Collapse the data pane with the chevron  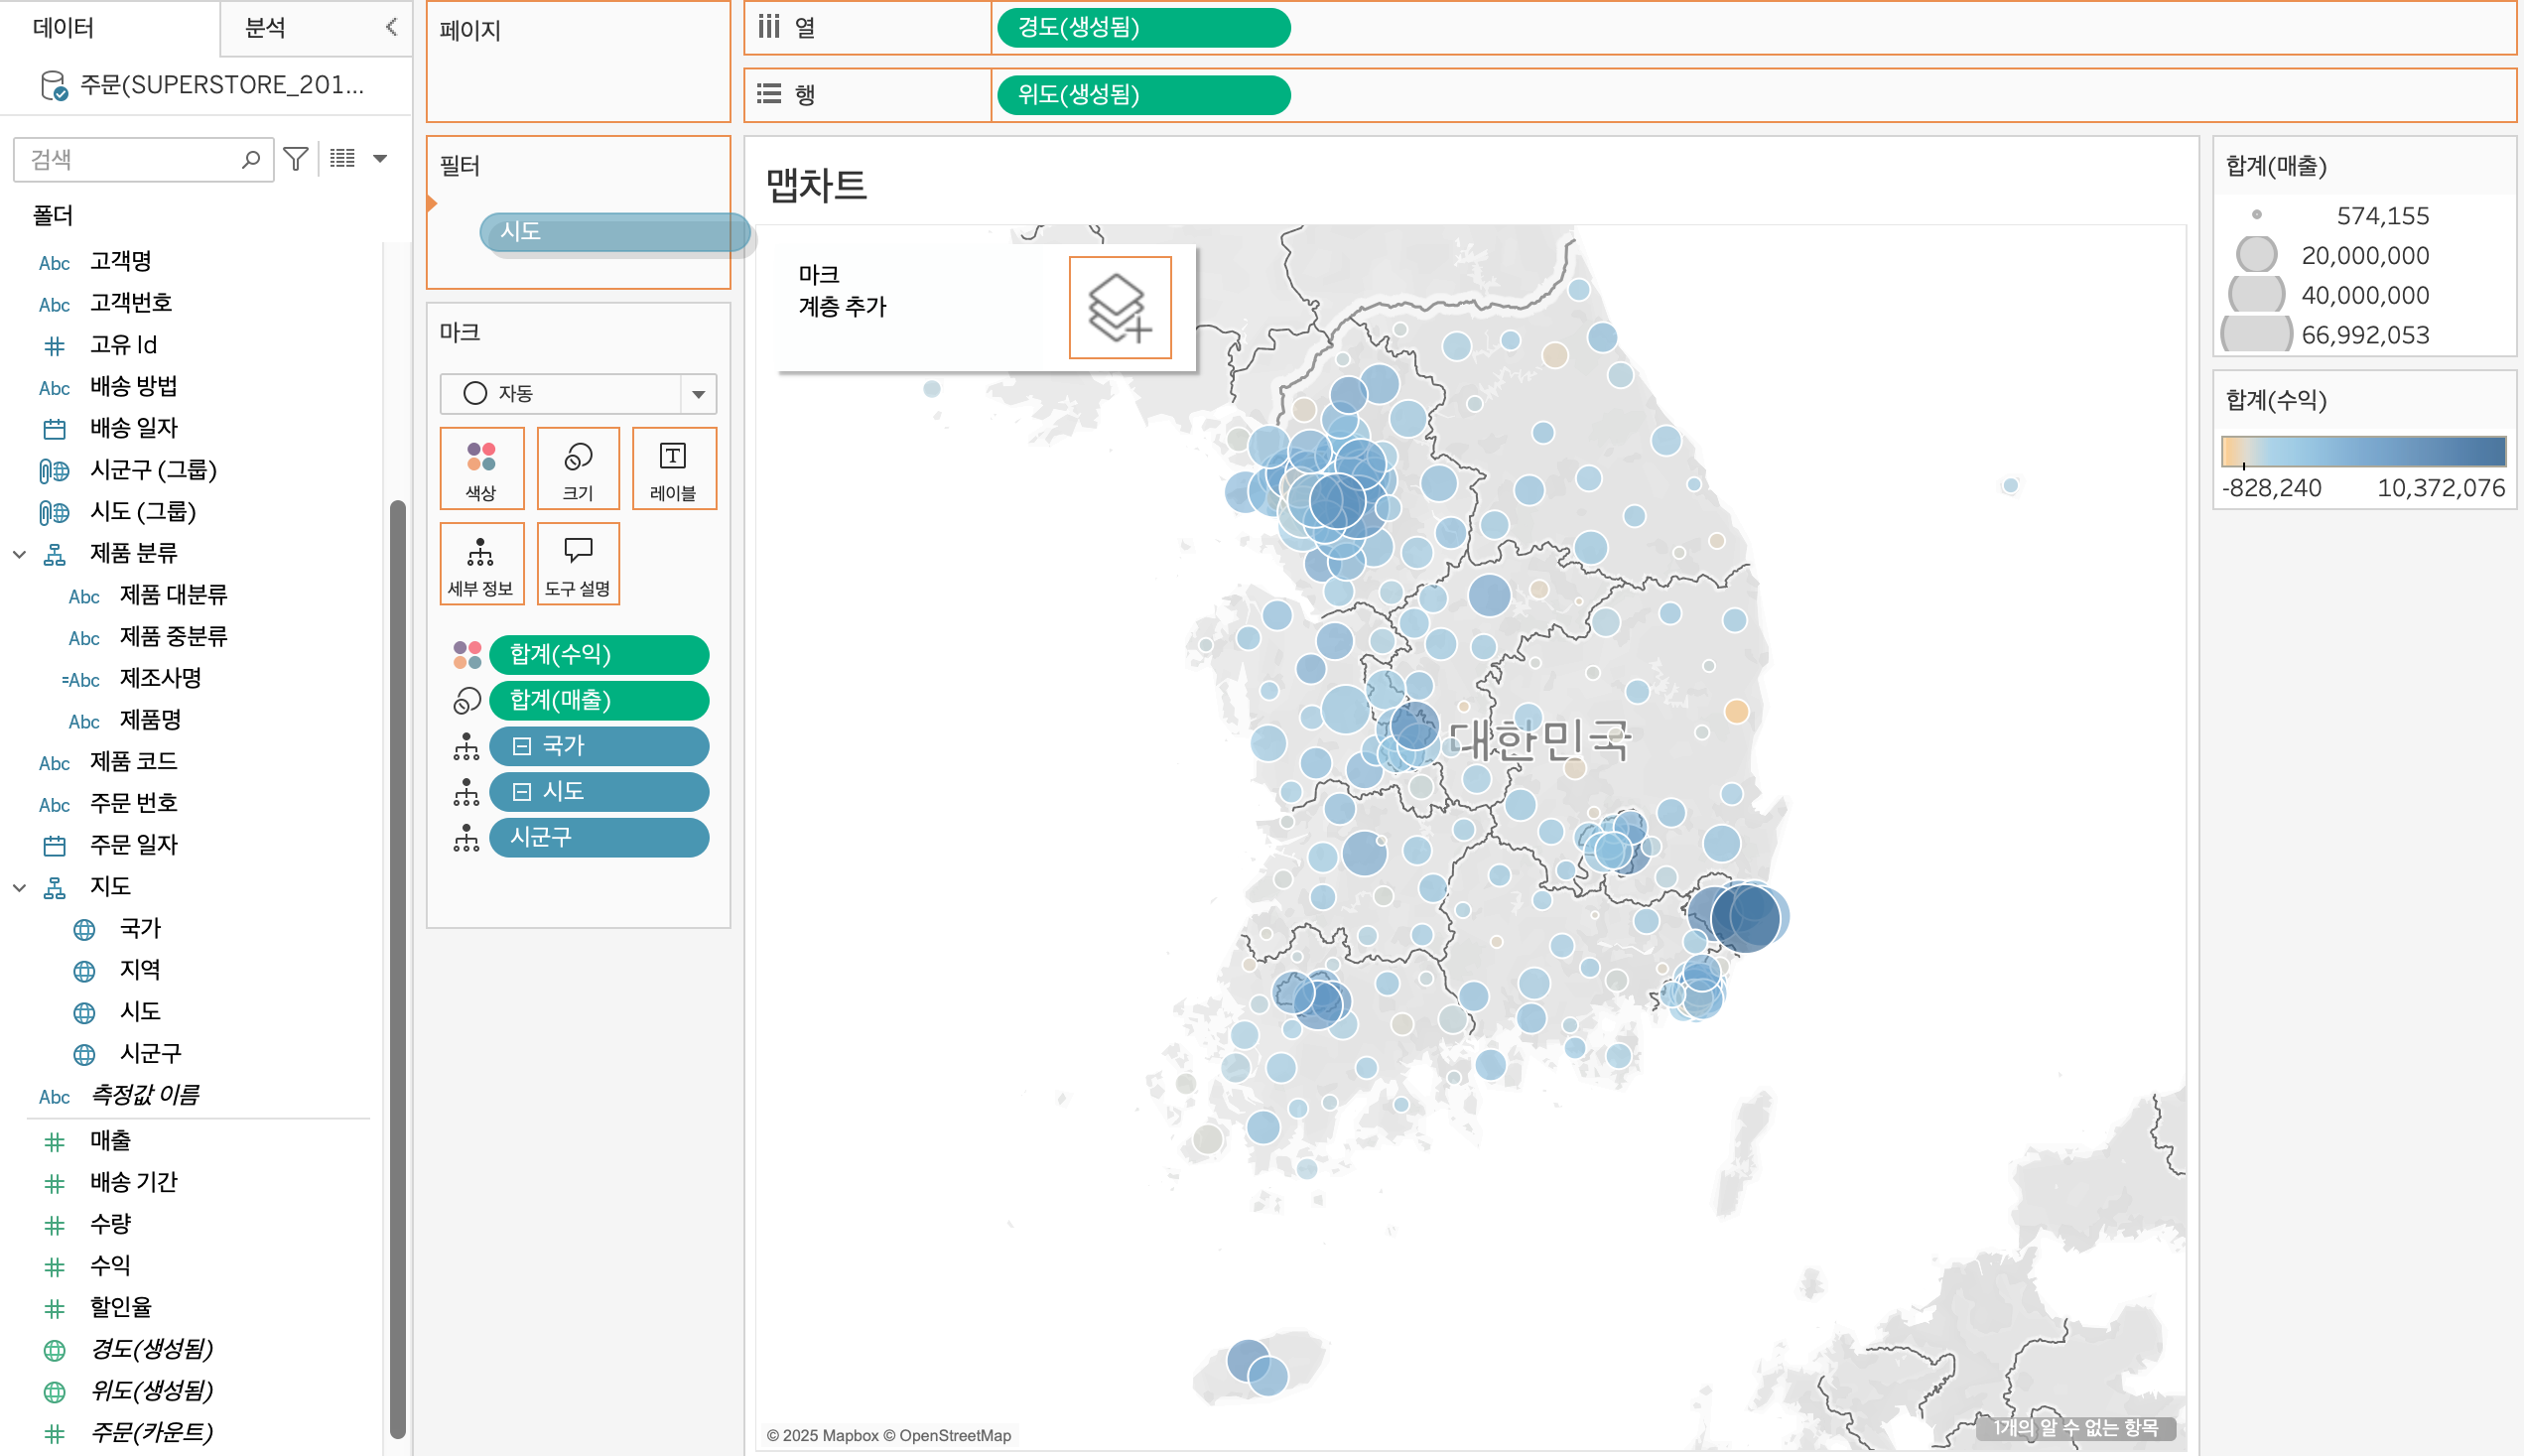(392, 27)
